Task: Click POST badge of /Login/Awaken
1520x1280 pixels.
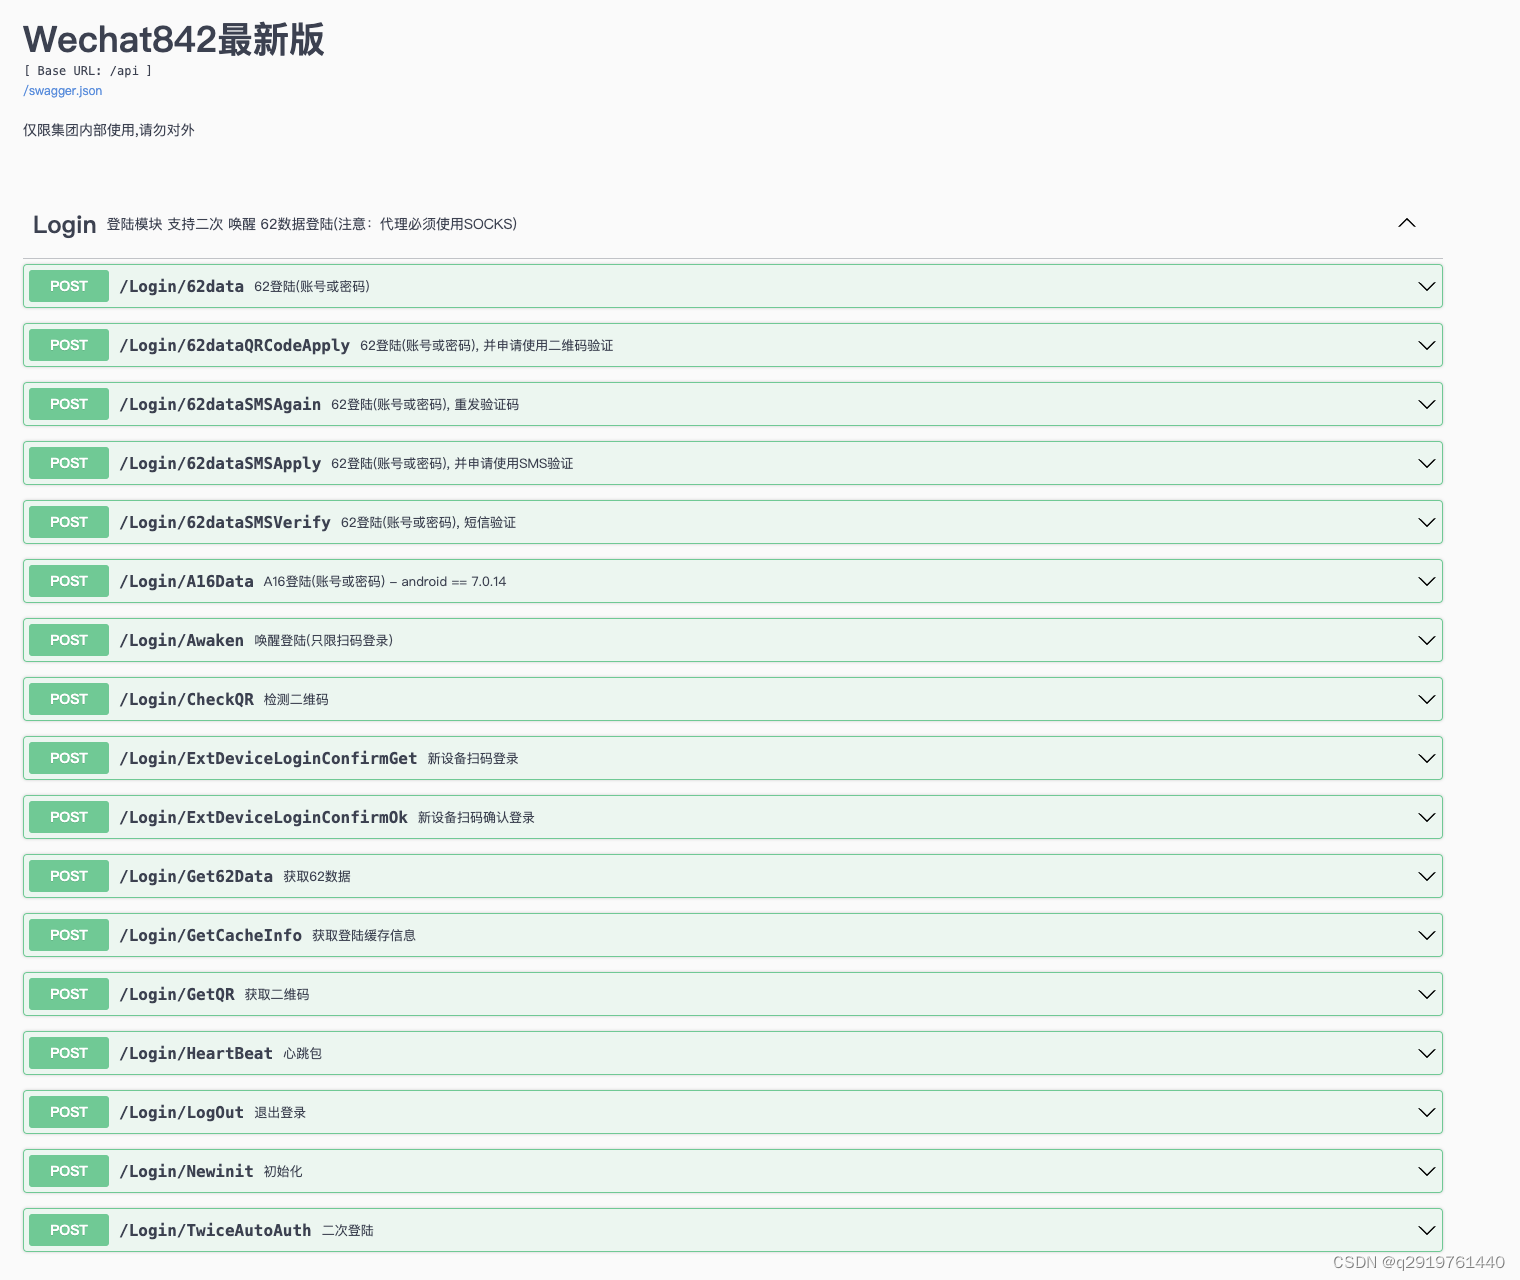Action: pos(69,640)
